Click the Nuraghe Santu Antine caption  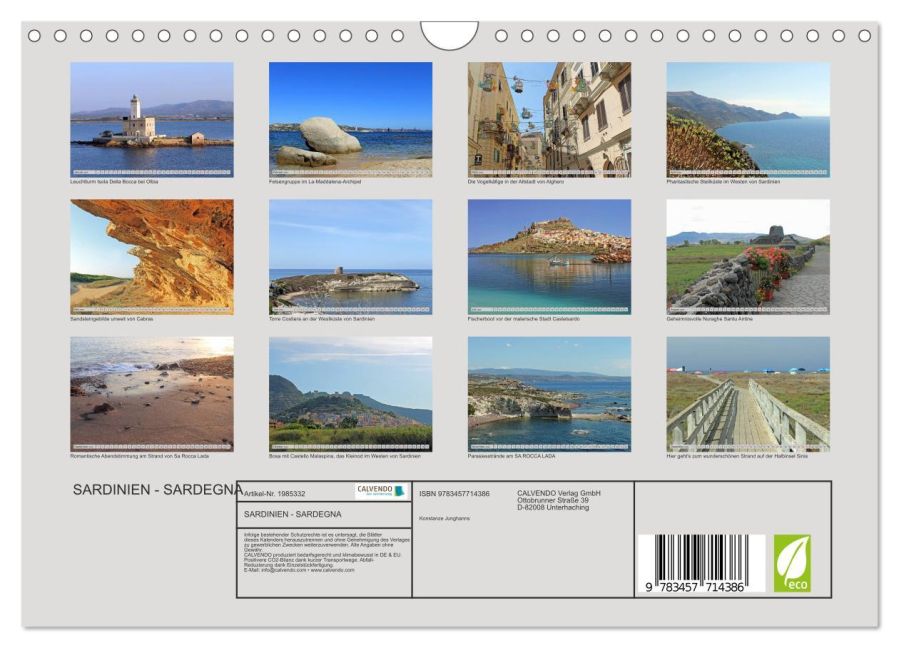709,319
